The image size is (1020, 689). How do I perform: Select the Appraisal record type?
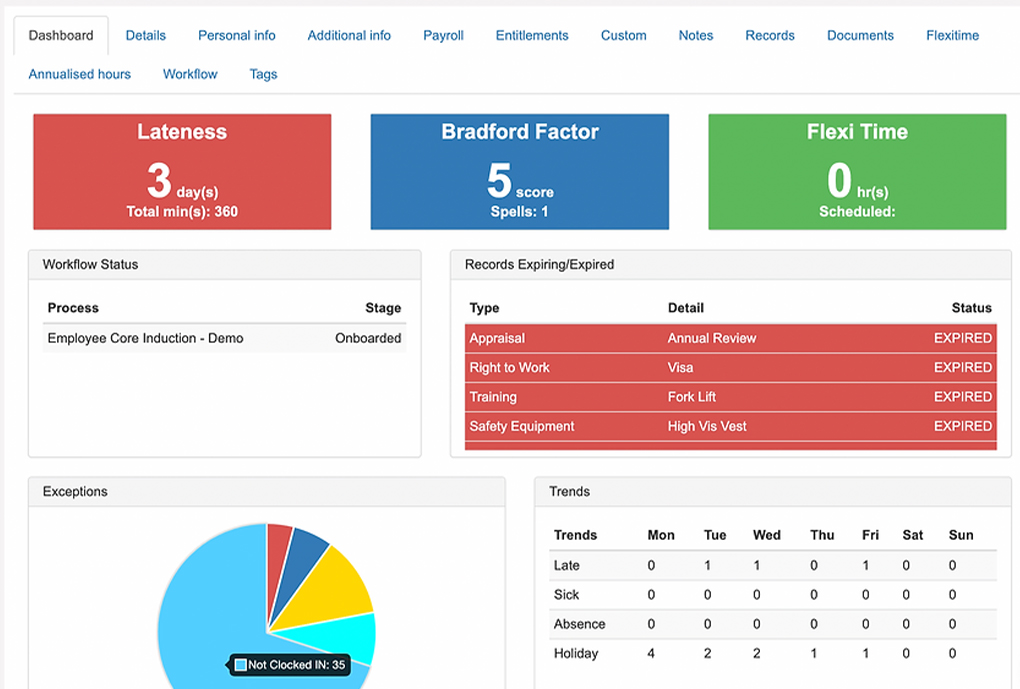point(497,338)
